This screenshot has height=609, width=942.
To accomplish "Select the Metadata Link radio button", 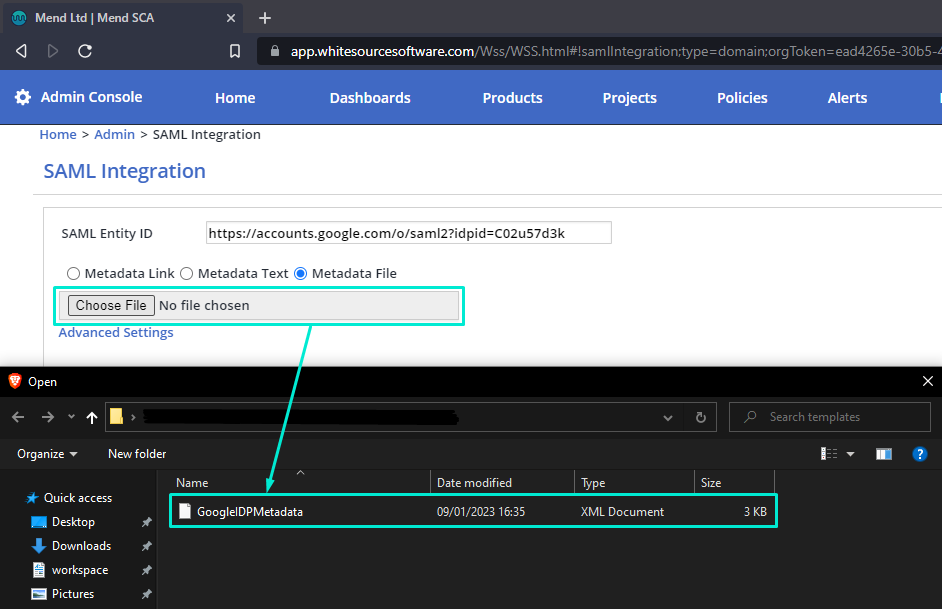I will click(x=73, y=274).
